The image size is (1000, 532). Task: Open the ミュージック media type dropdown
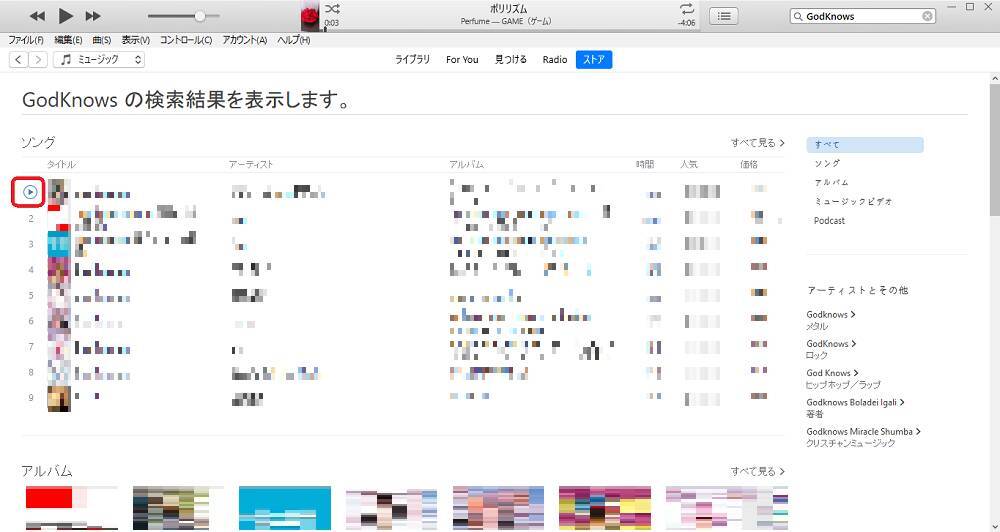point(99,59)
